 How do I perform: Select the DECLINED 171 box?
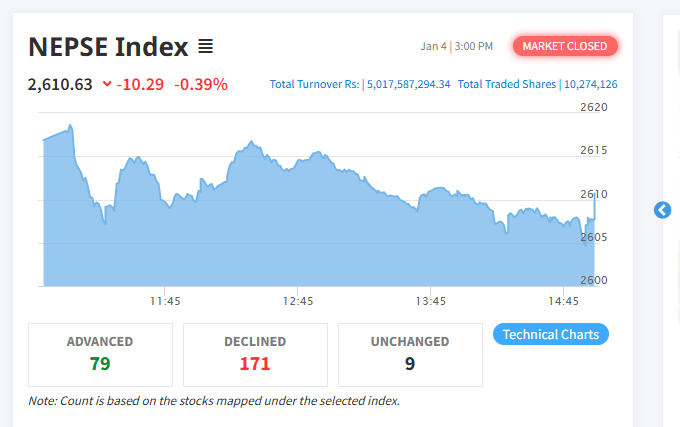[x=255, y=355]
